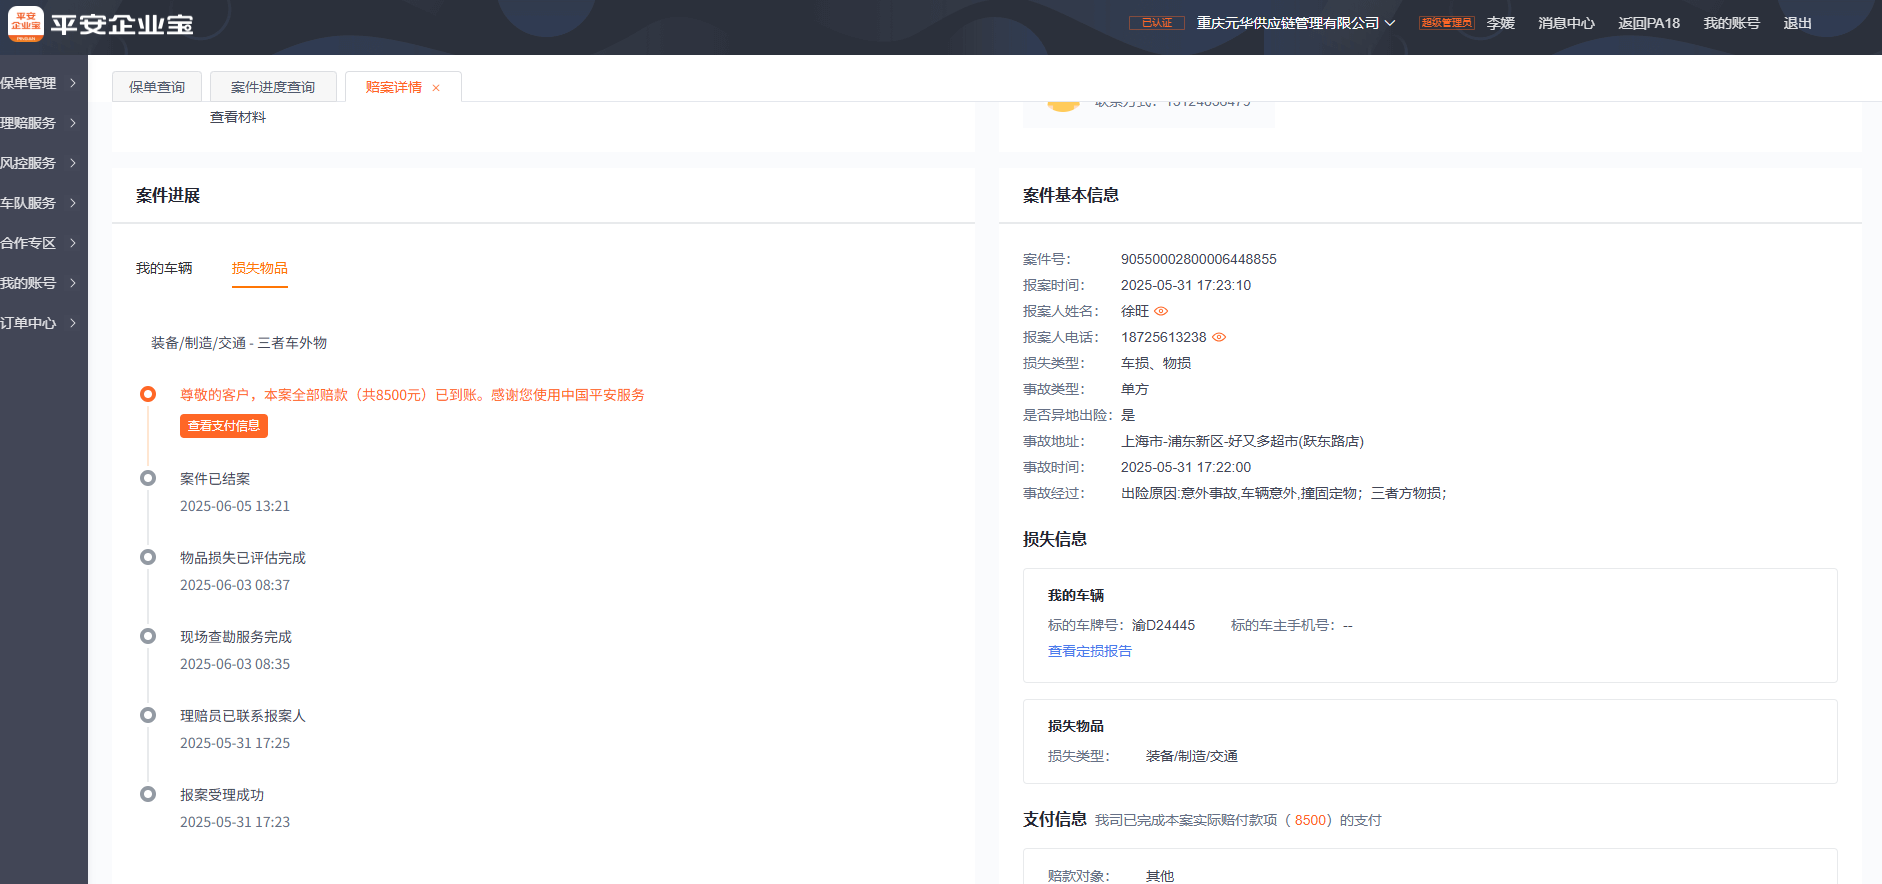Screen dimensions: 1882x884
Task: Click the 查看支付信息 button
Action: click(x=224, y=426)
